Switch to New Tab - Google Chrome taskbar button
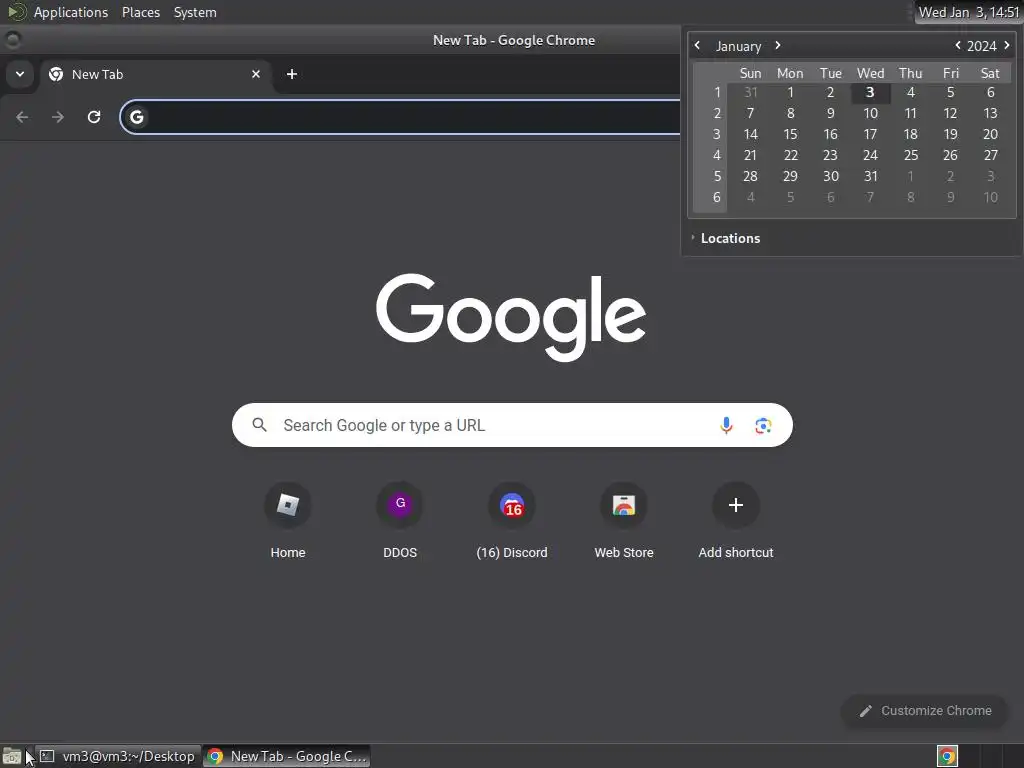Viewport: 1024px width, 768px height. click(287, 756)
